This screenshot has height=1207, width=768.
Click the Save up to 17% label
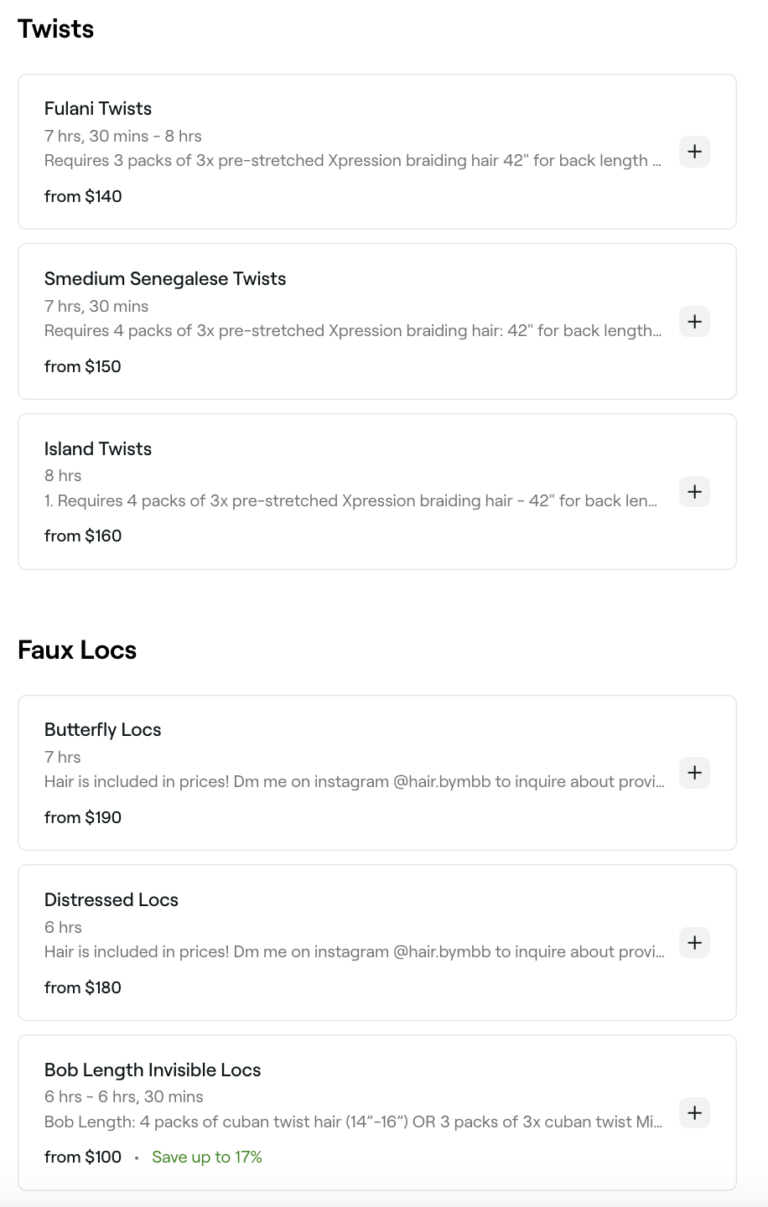[x=207, y=1157]
